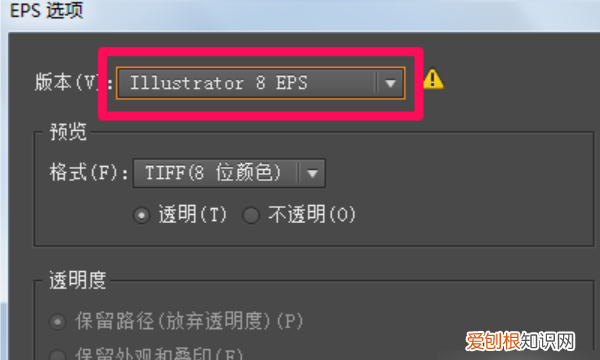Image resolution: width=600 pixels, height=360 pixels.
Task: Click the TIFF(8 位颜色) format box
Action: tap(229, 173)
